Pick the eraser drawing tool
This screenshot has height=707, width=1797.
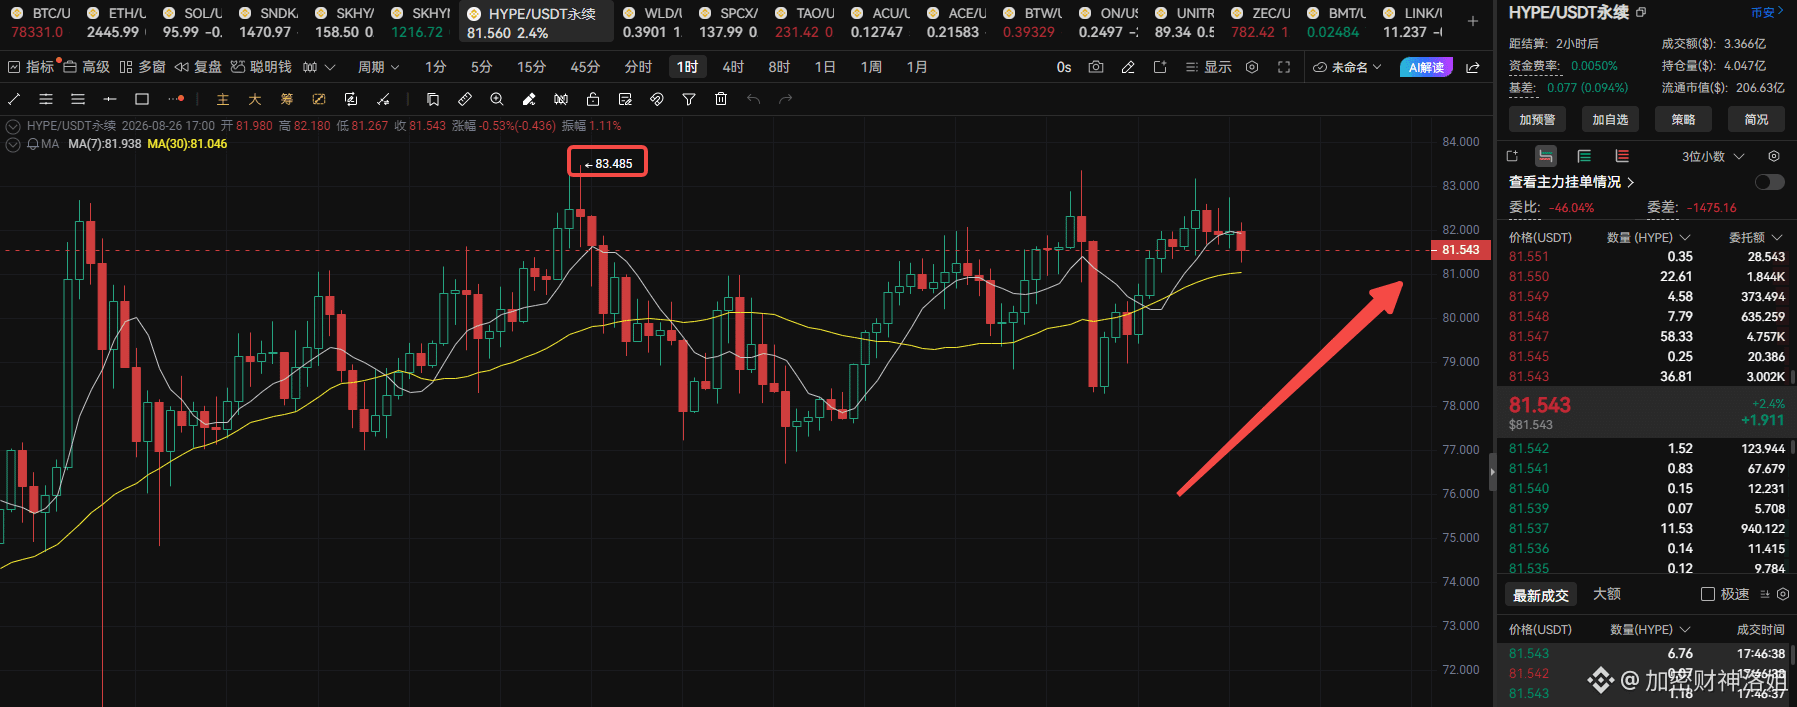pyautogui.click(x=529, y=99)
